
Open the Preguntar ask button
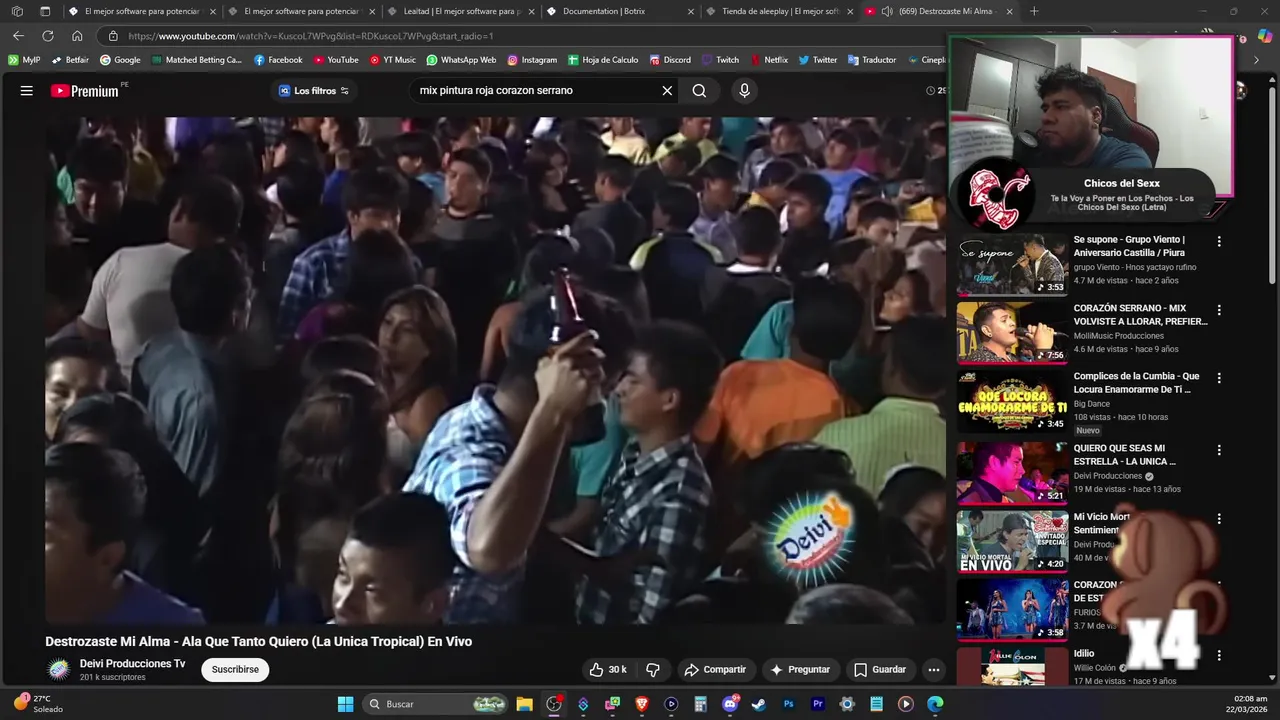(x=800, y=669)
